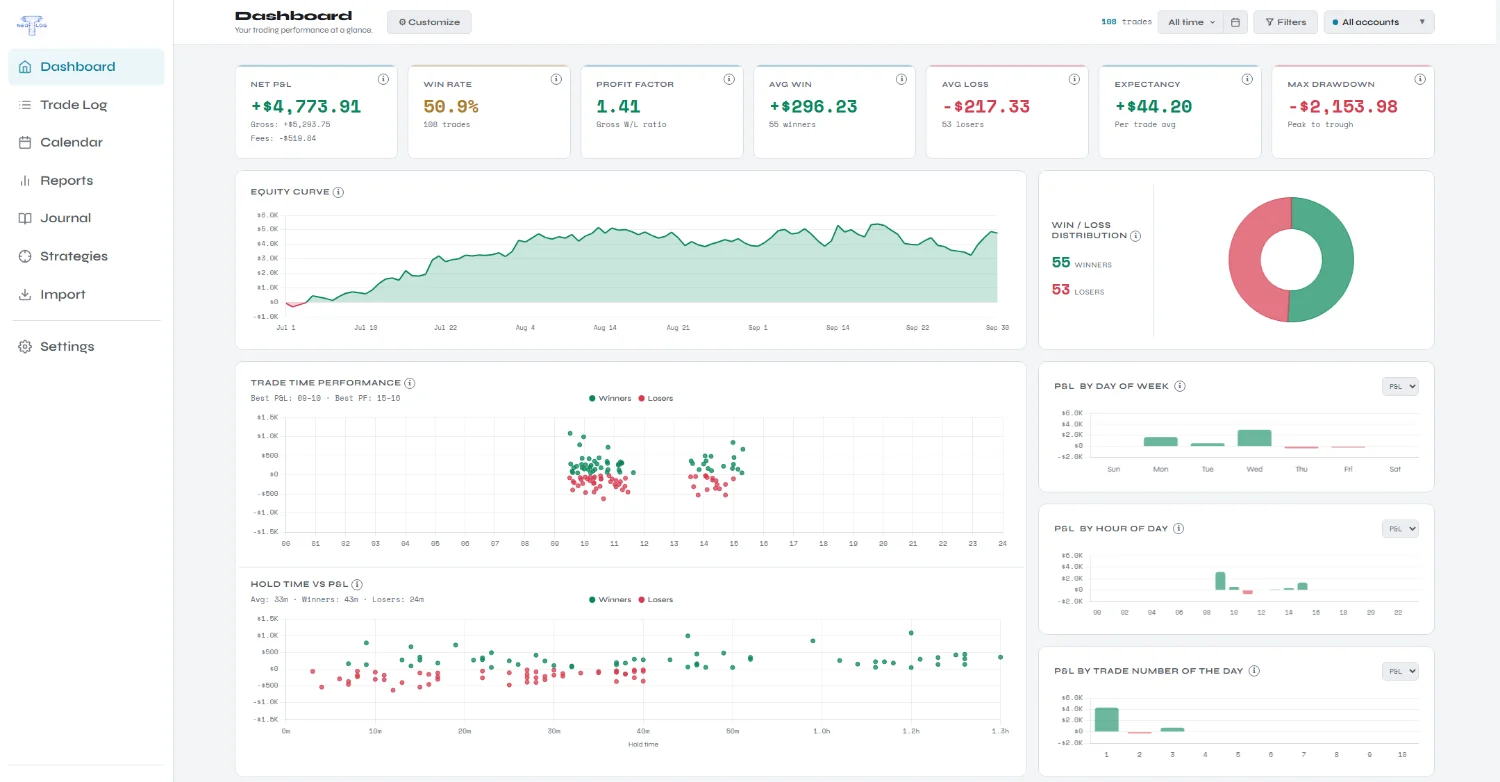Toggle Winners legend in Hold Time chart
This screenshot has height=782, width=1500.
[x=611, y=600]
